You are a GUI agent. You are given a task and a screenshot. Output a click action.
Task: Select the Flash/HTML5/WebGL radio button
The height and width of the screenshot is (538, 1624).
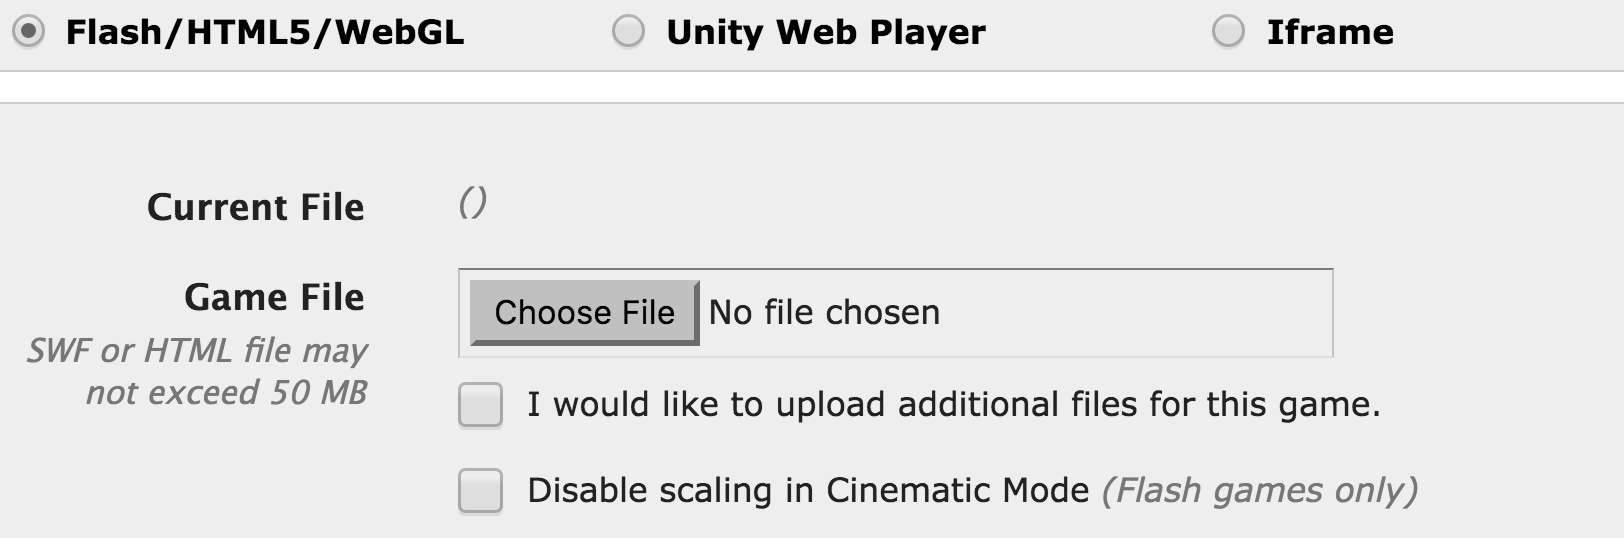(x=28, y=32)
